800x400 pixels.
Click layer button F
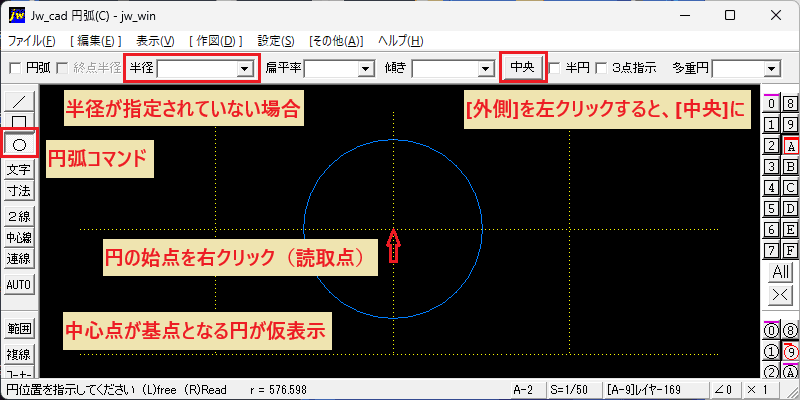pyautogui.click(x=790, y=251)
